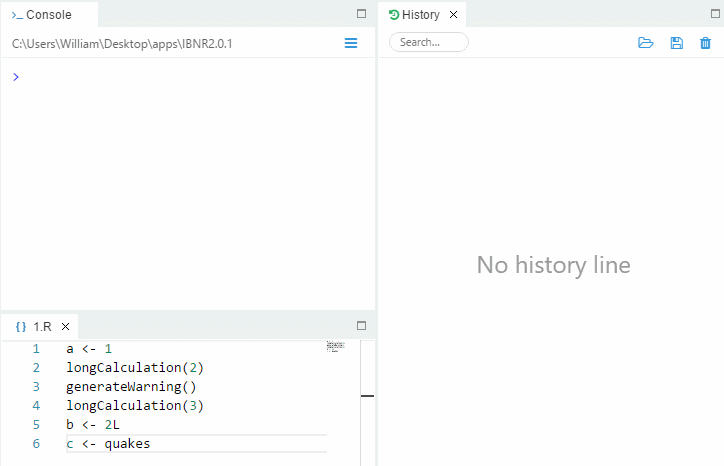Viewport: 724px width, 466px height.
Task: Open the console hamburger menu
Action: click(x=351, y=43)
